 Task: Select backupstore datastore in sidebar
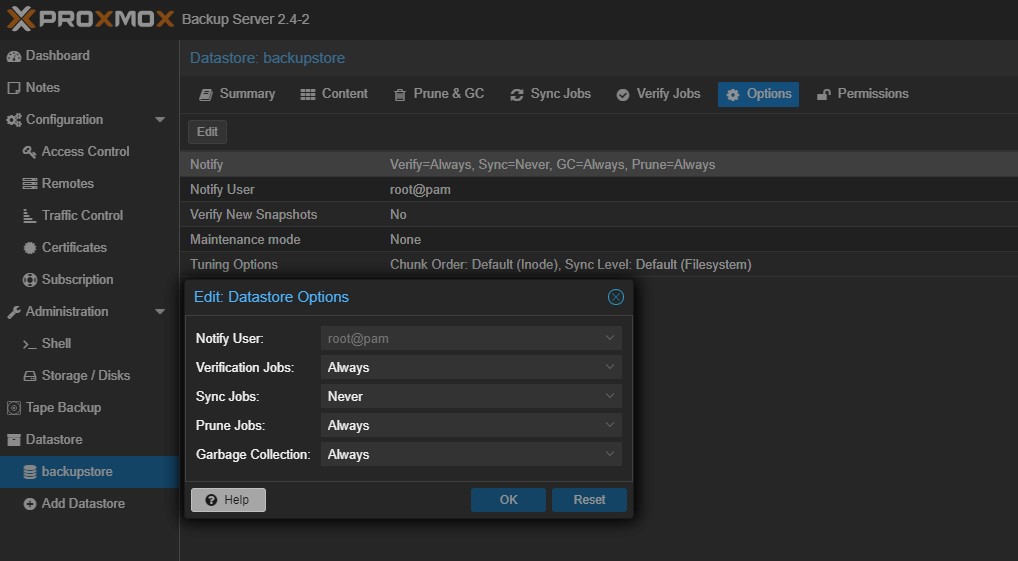pyautogui.click(x=76, y=472)
